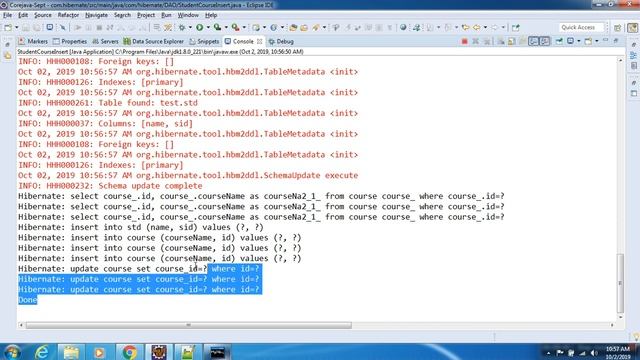This screenshot has height=360, width=640.
Task: Click the Last Edit Location arrow icon
Action: click(465, 27)
